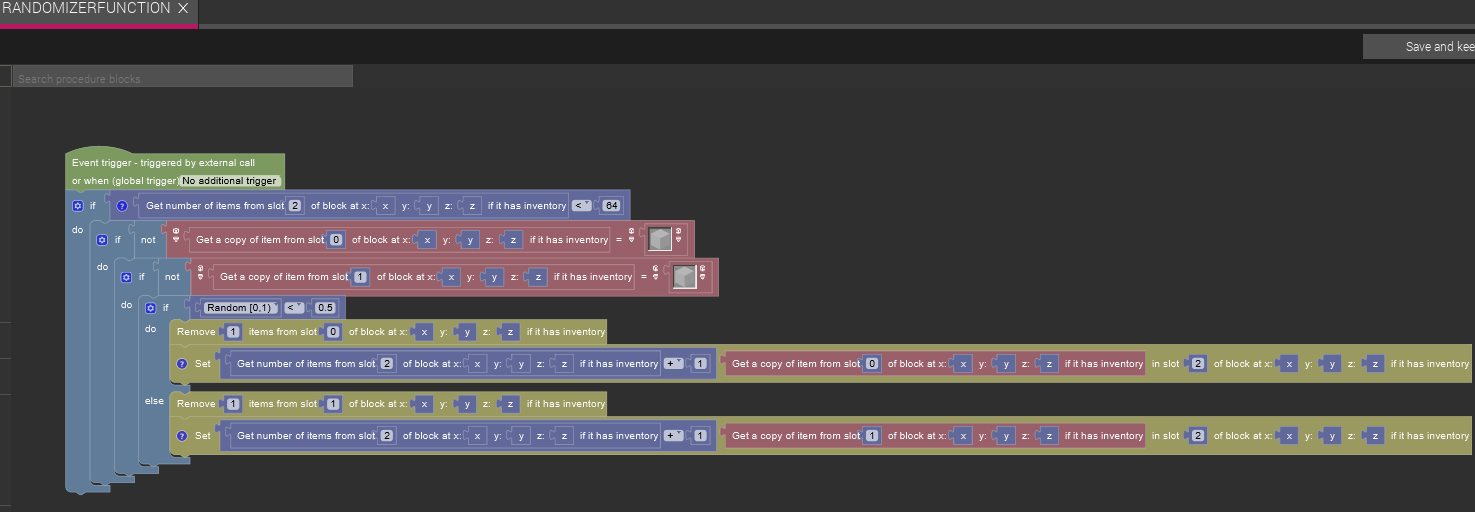Open item selector thumbnail in the slot 1 comparison row
This screenshot has height=512, width=1475.
684,276
